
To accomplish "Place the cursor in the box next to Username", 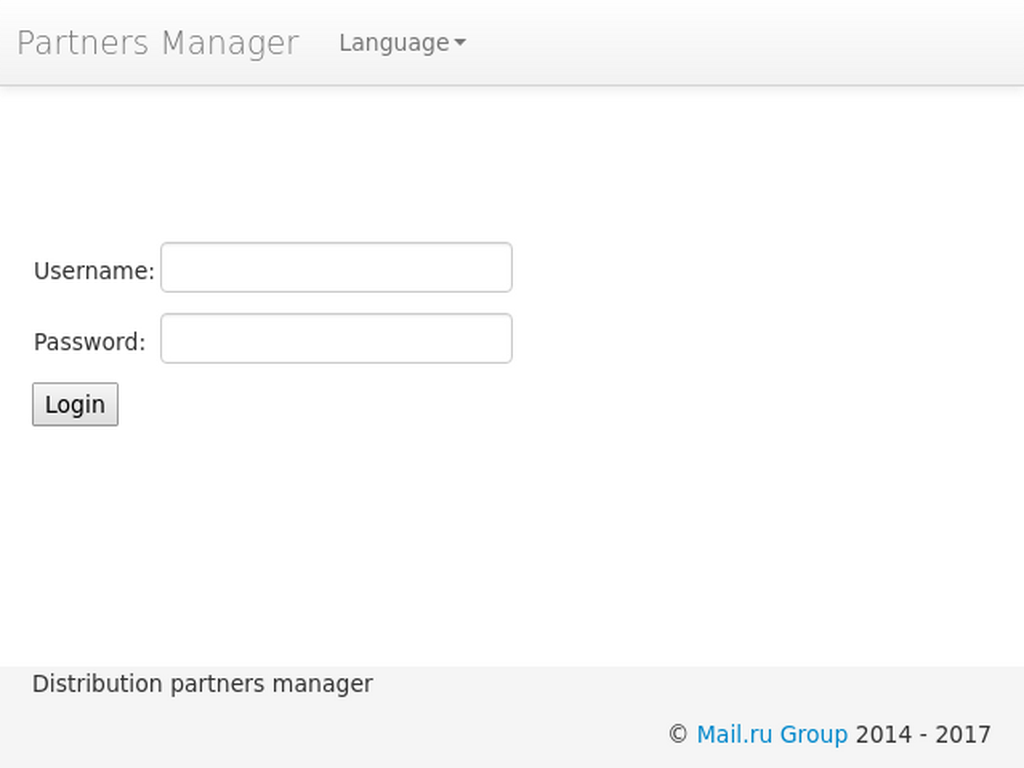I will click(336, 267).
